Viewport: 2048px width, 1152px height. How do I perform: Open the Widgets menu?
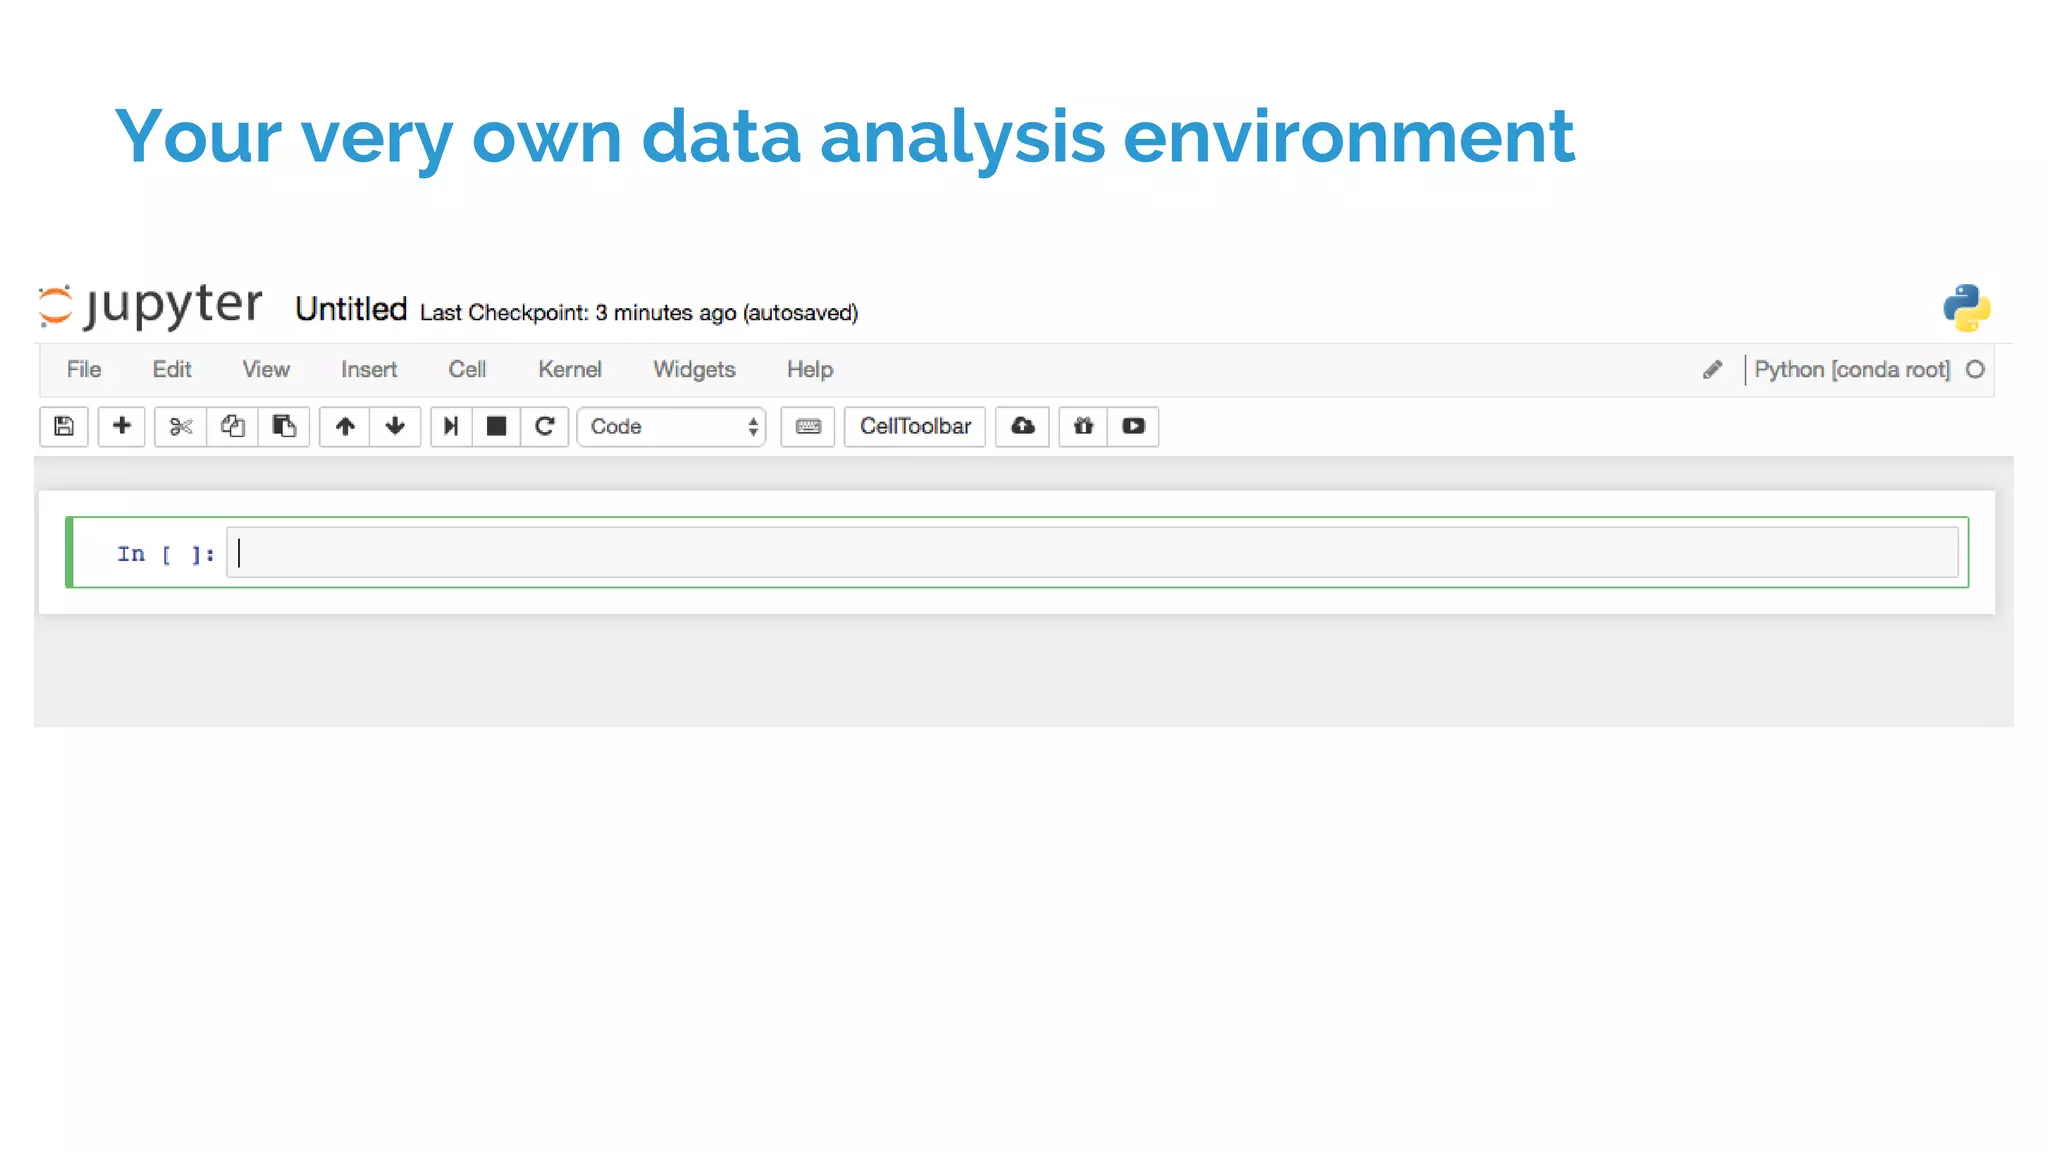click(x=694, y=370)
